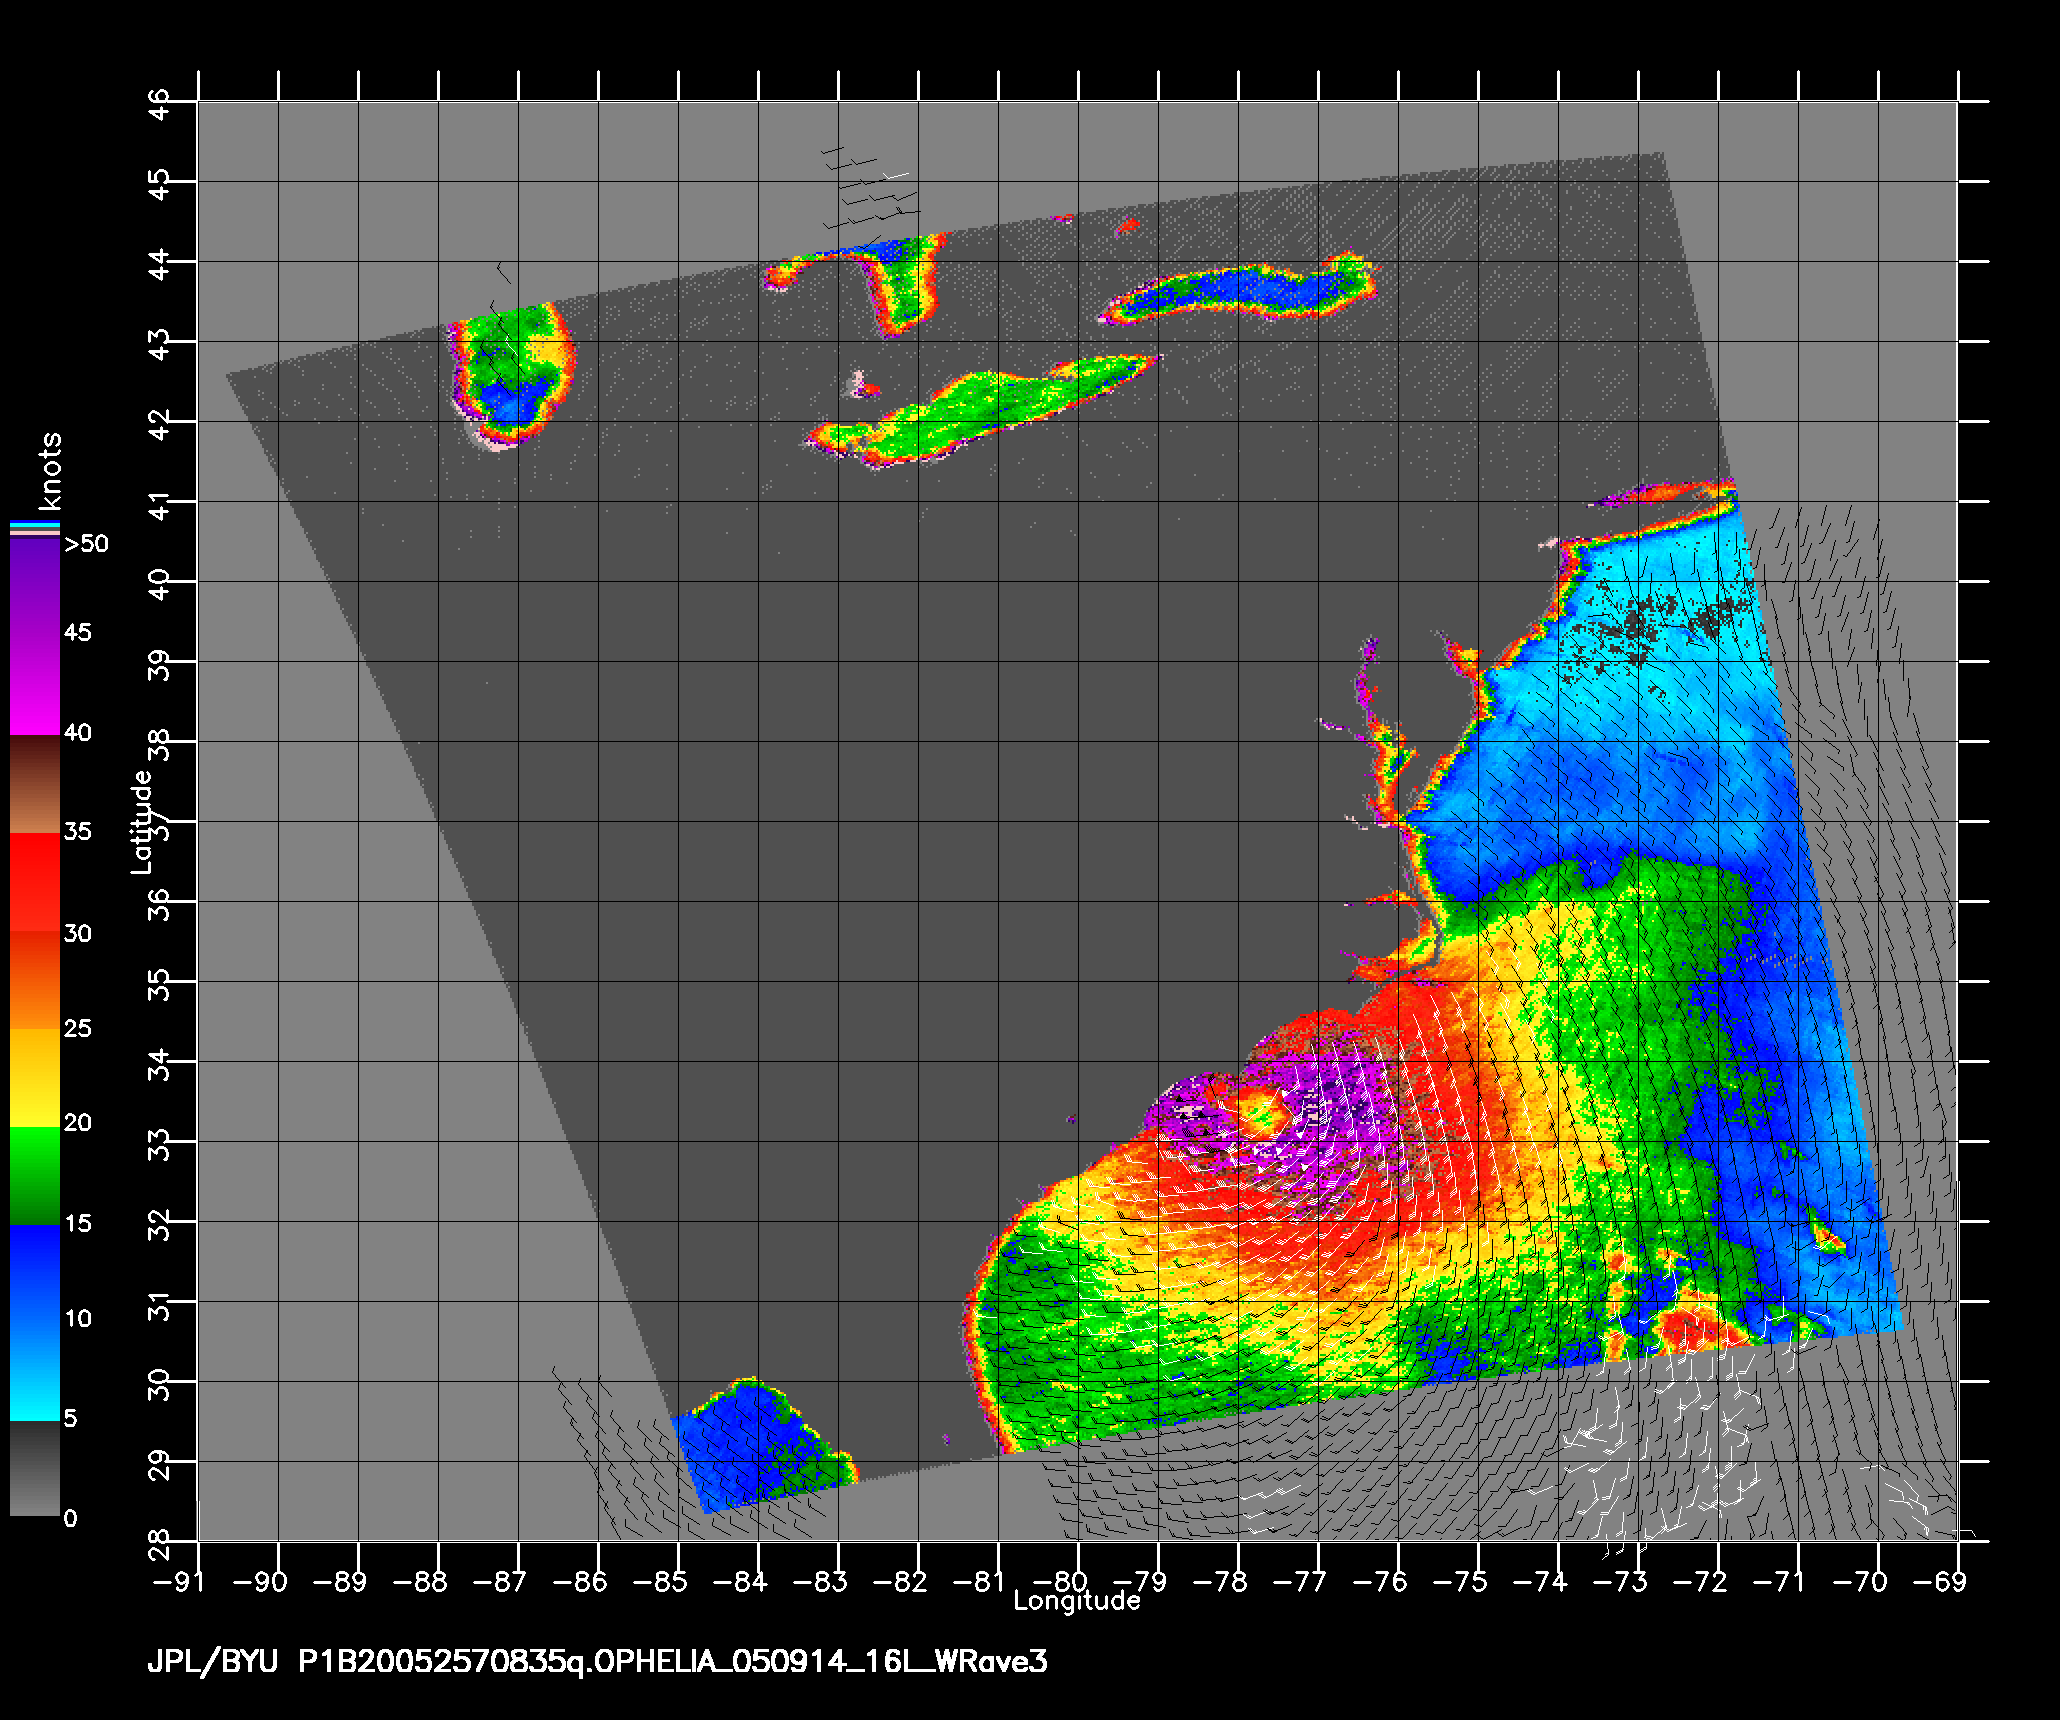Pick the green 15–20 knot colorbar segment
This screenshot has width=2060, height=1720.
pyautogui.click(x=35, y=1176)
